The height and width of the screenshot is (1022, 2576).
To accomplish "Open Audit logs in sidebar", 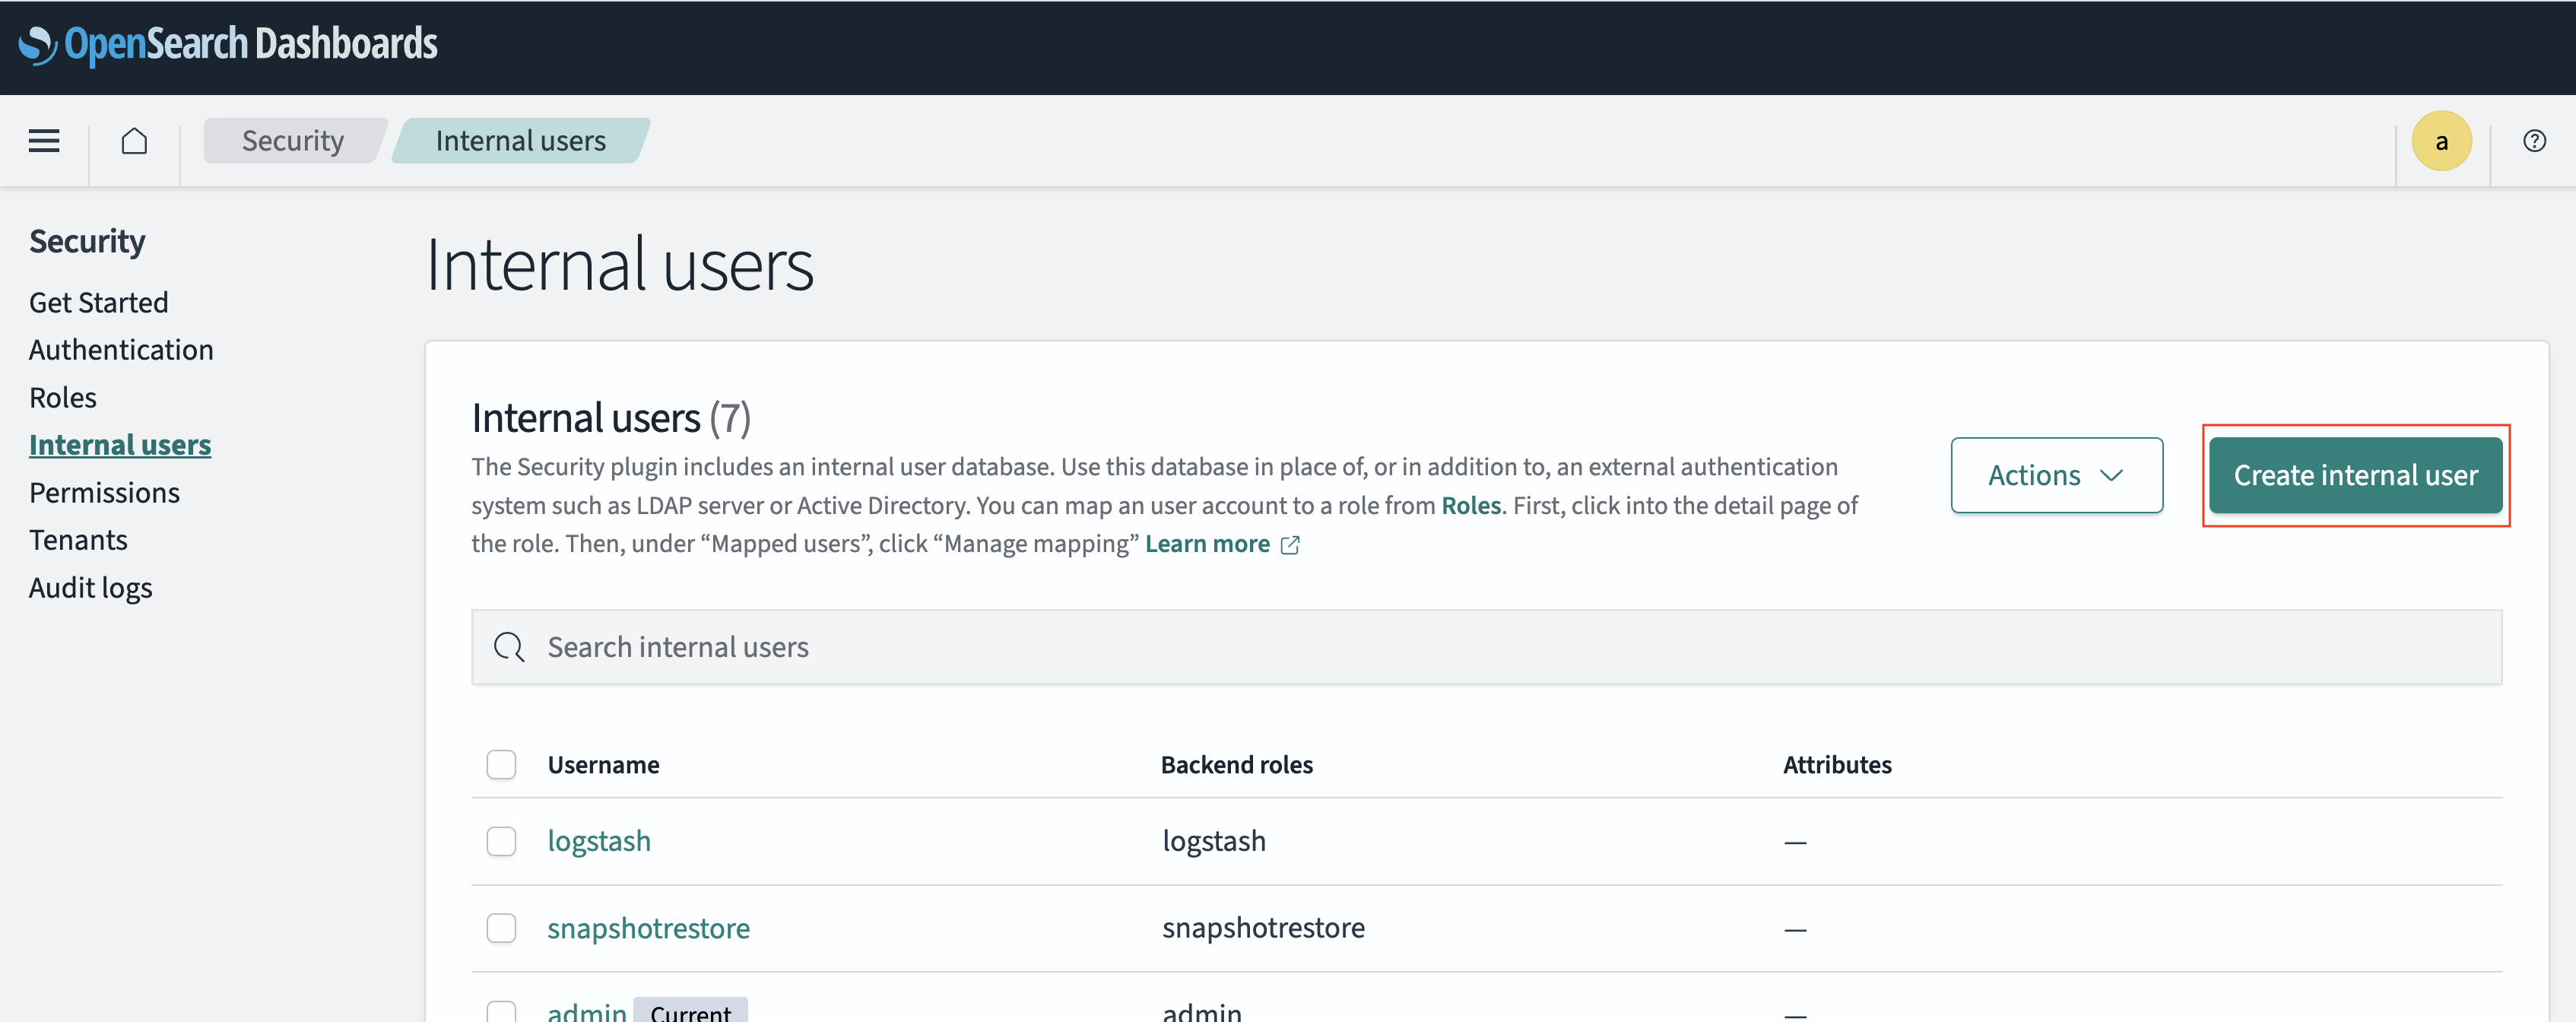I will coord(90,588).
